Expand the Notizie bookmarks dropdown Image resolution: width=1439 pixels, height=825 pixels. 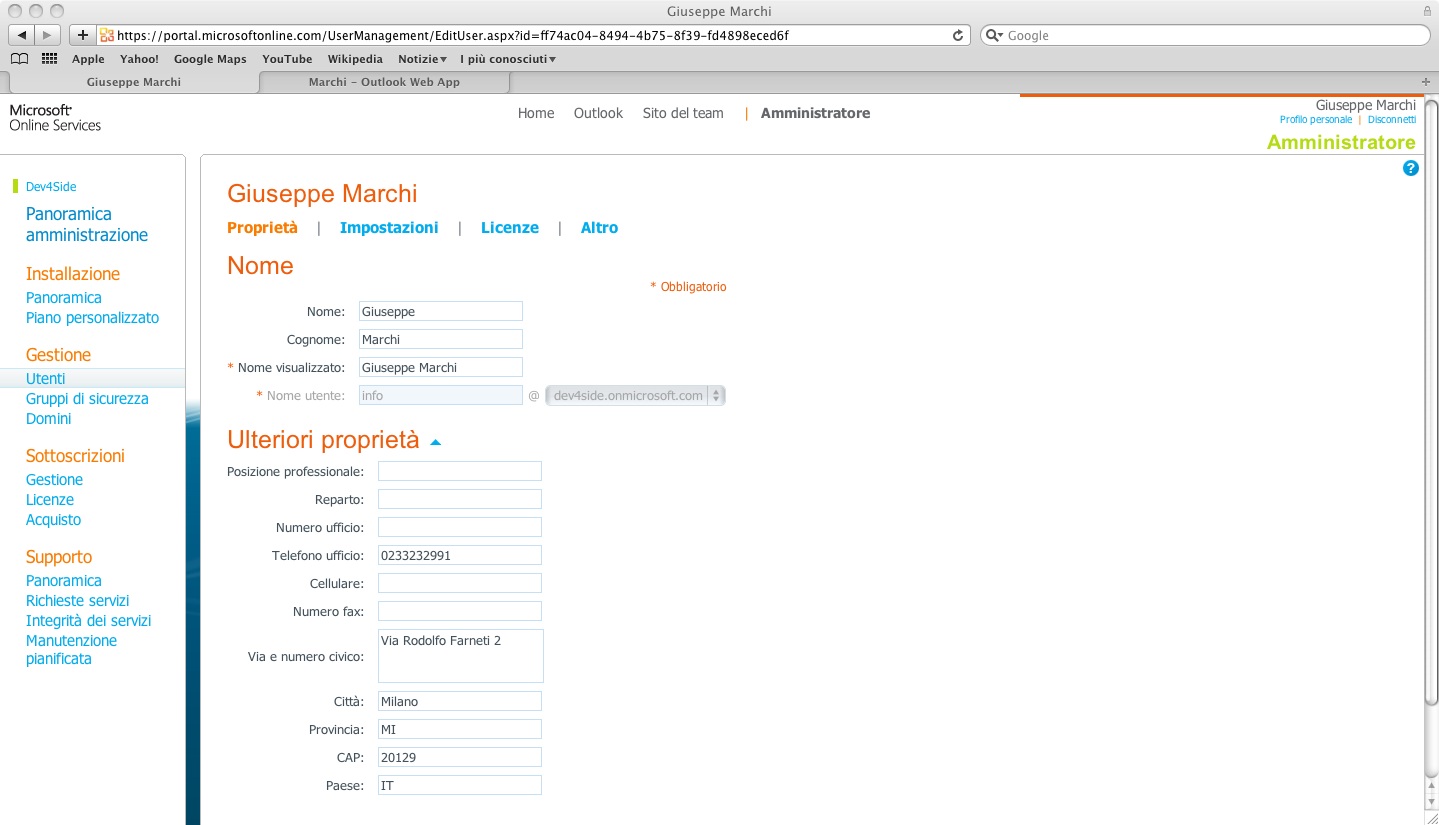(x=422, y=59)
